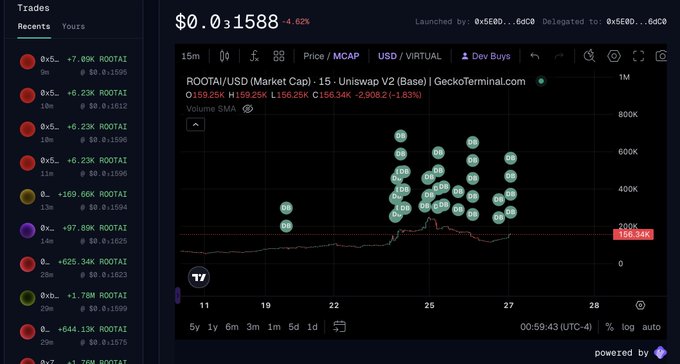Image resolution: width=680 pixels, height=364 pixels.
Task: Open the +6.23K ROOTAI trade at $0.0₃1612
Action: (74, 99)
